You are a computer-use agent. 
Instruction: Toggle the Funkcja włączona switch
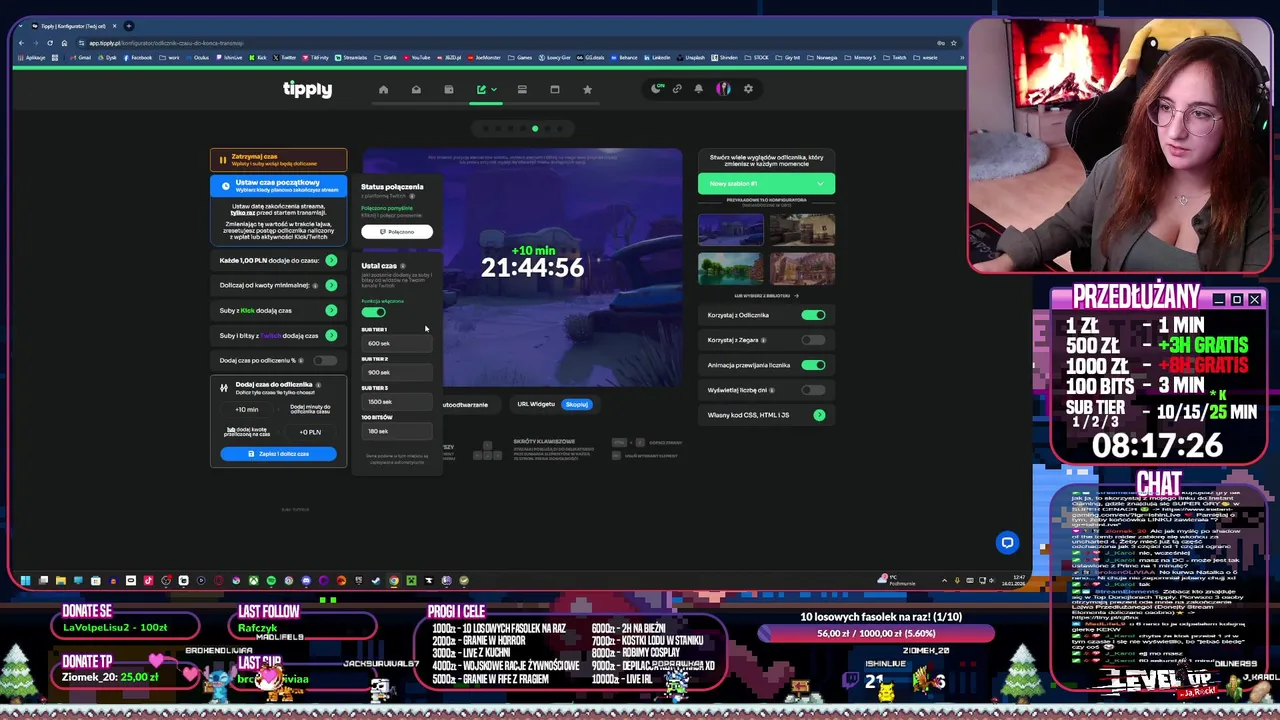(373, 312)
